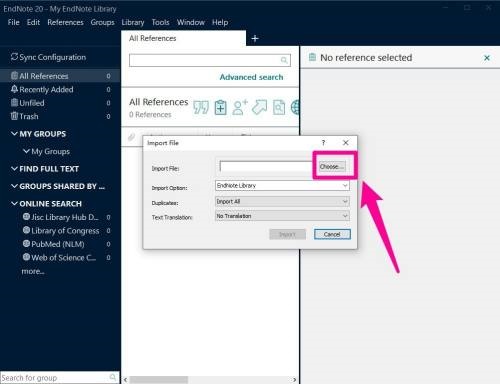500x384 pixels.
Task: Click the add new reference clipboard icon
Action: tap(220, 107)
